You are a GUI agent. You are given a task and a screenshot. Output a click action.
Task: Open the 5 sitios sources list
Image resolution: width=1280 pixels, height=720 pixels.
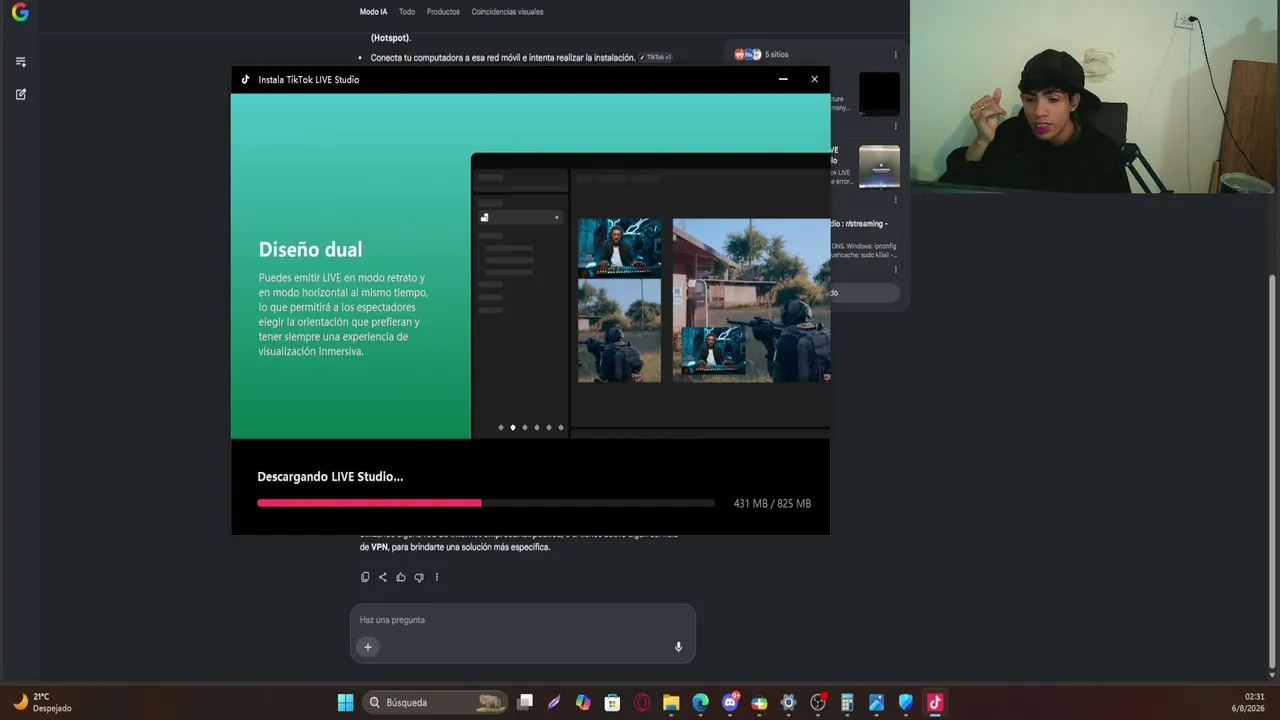click(762, 55)
